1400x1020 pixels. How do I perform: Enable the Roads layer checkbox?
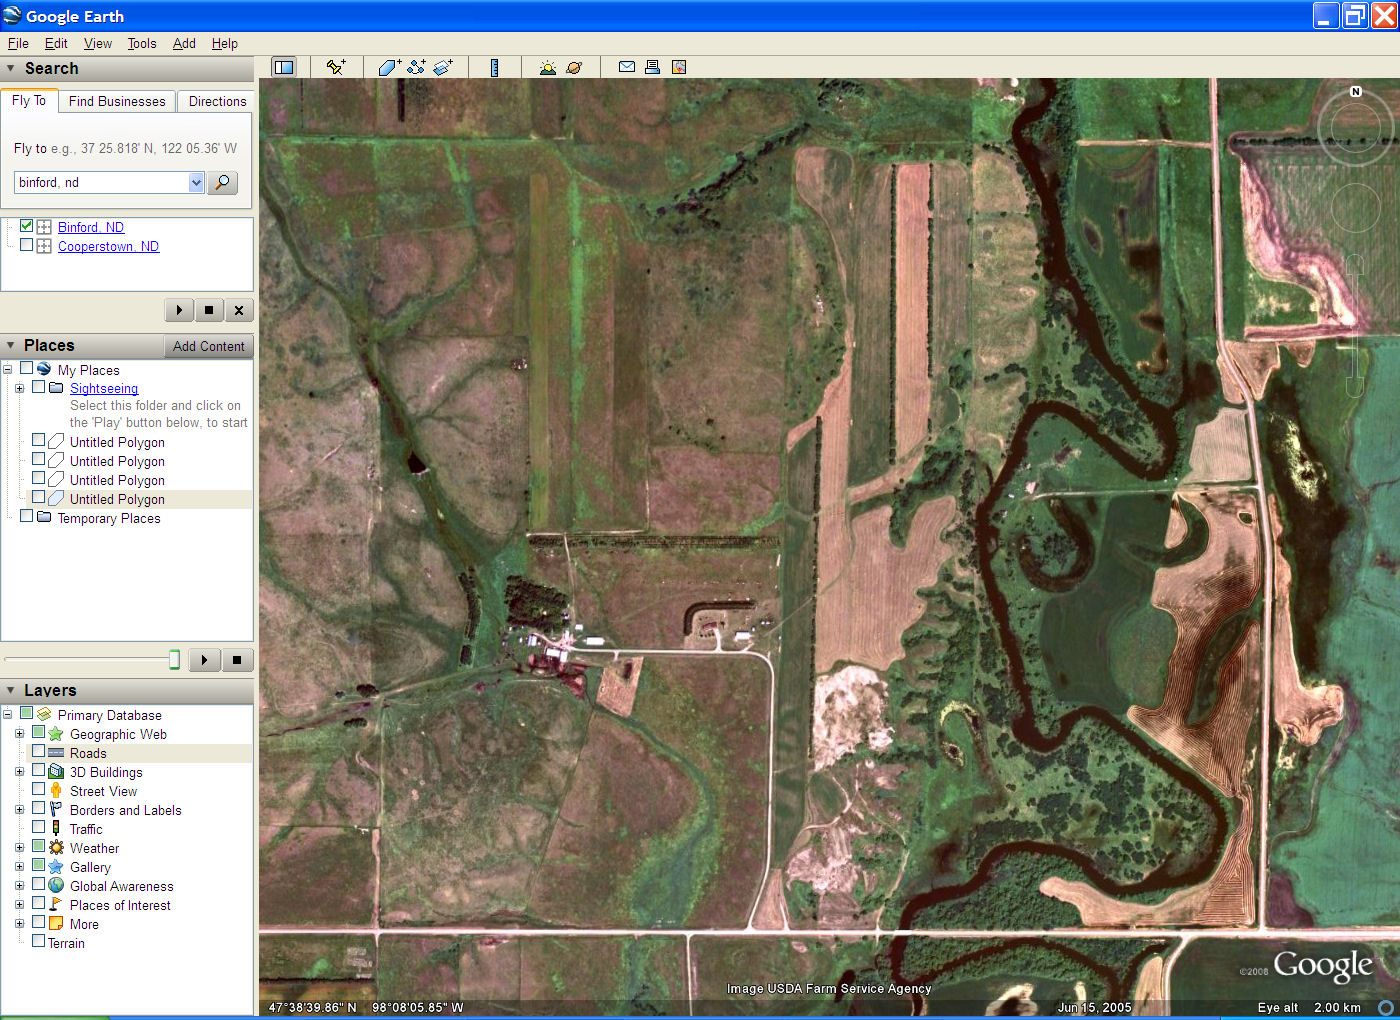[38, 751]
